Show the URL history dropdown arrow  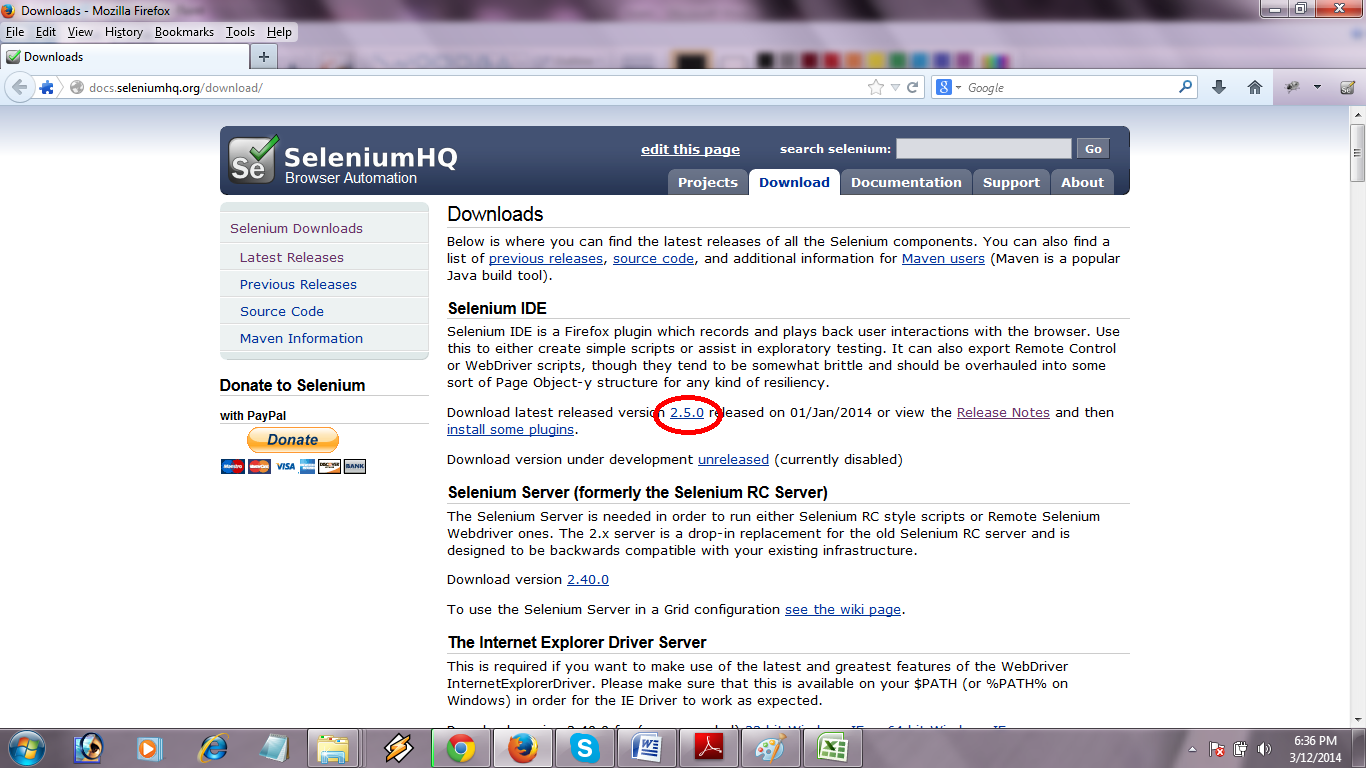[x=895, y=87]
